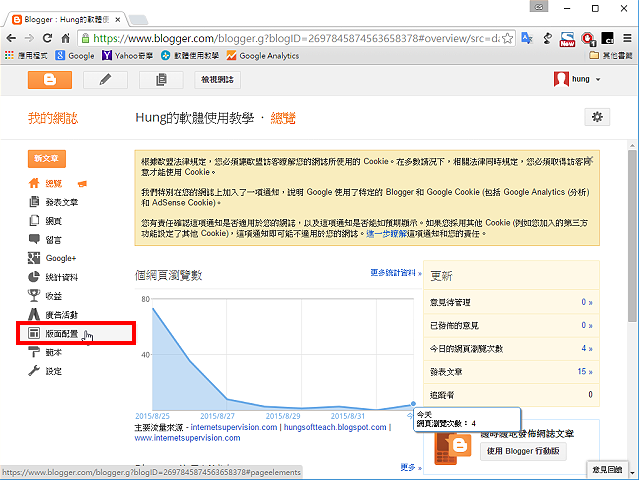The width and height of the screenshot is (640, 481).
Task: Click the 今日的網頁瀏覽次數 count 4 link
Action: (587, 349)
